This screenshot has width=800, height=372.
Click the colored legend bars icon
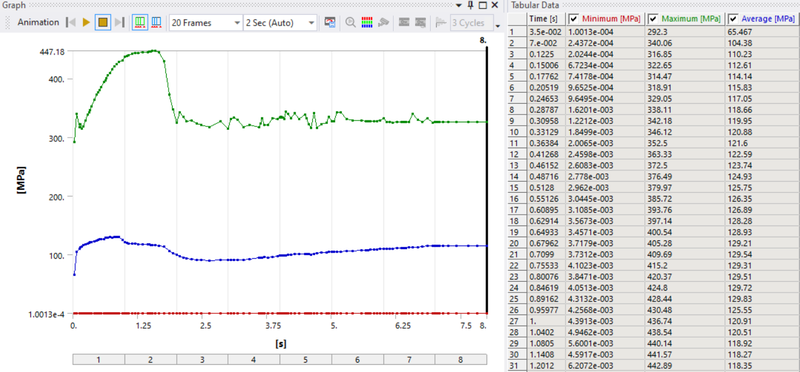coord(367,22)
